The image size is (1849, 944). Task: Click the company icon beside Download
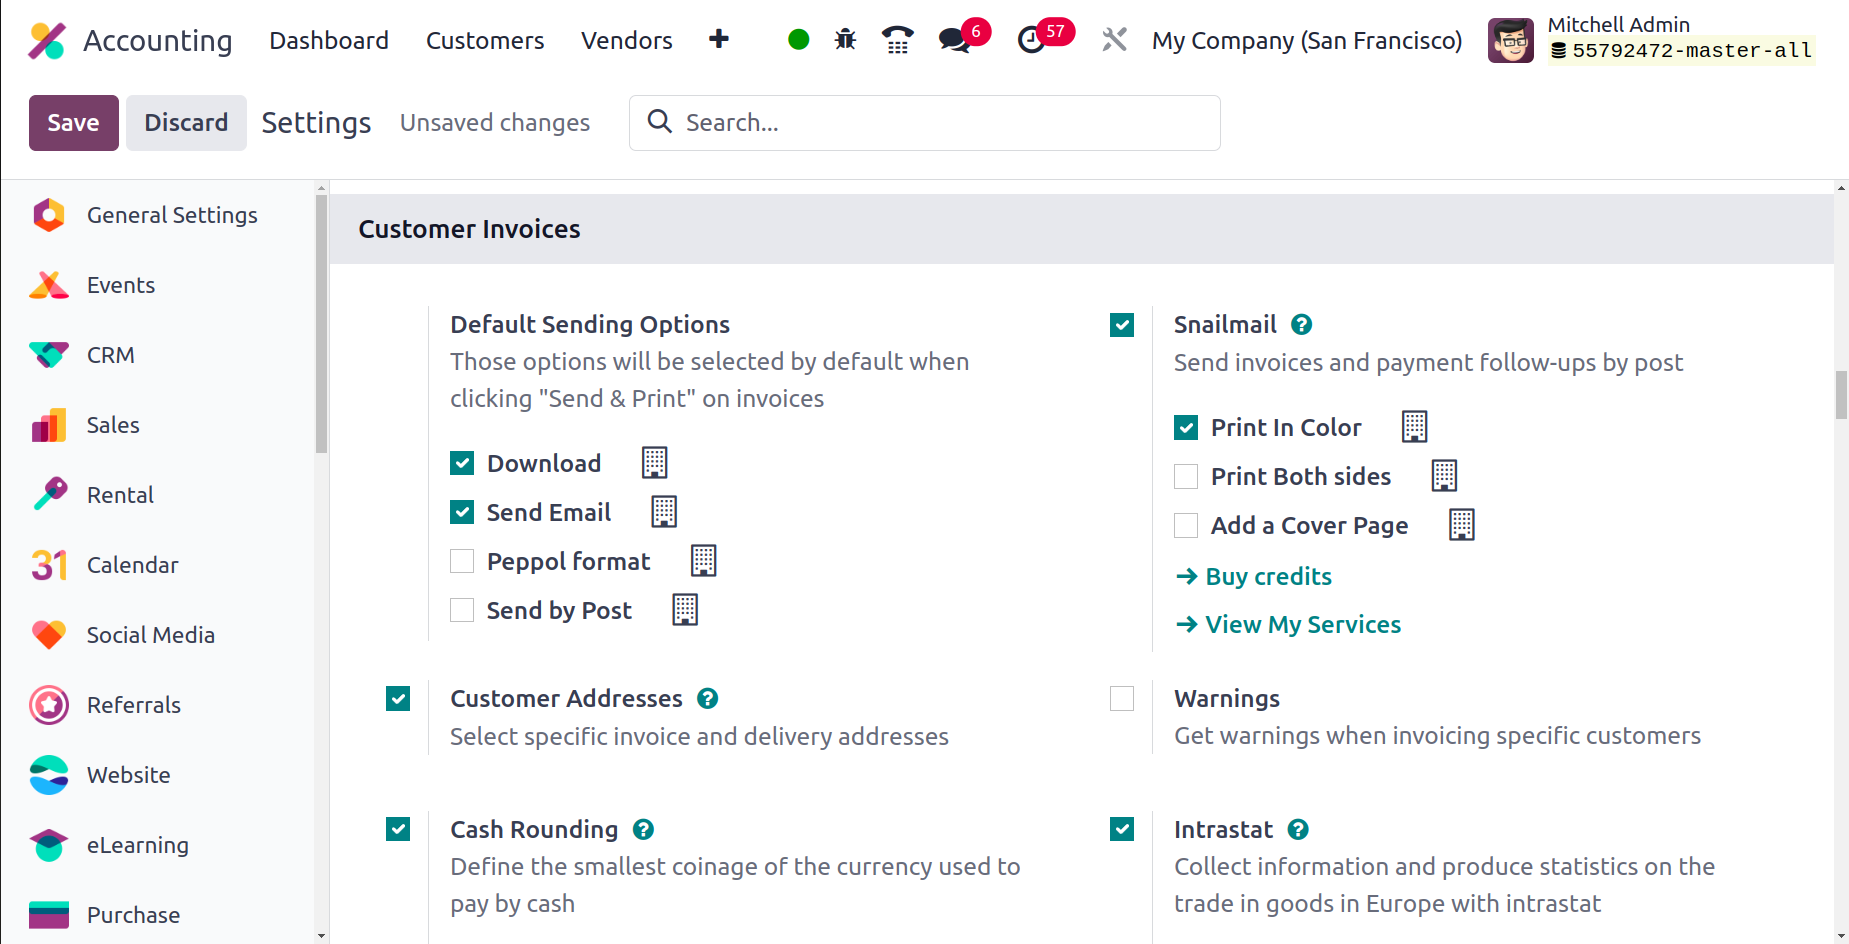click(x=655, y=463)
